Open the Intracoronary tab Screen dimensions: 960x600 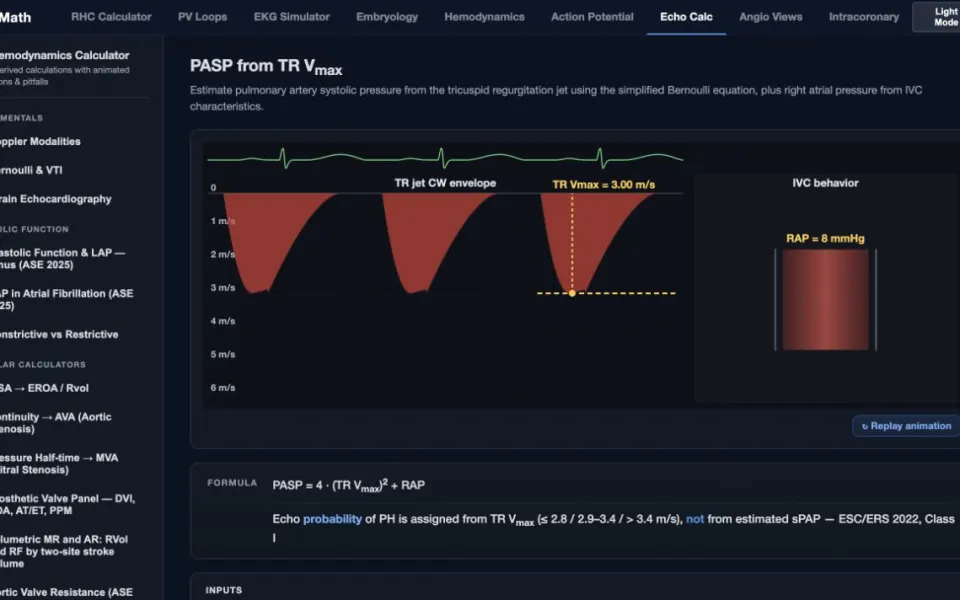[x=864, y=17]
